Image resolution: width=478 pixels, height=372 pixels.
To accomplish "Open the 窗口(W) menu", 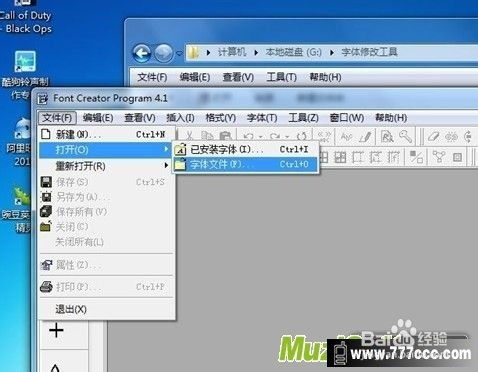I will [x=347, y=118].
